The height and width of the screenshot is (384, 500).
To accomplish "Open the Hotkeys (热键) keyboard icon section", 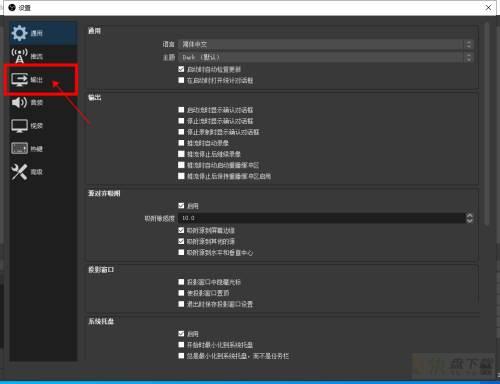I will tap(19, 148).
